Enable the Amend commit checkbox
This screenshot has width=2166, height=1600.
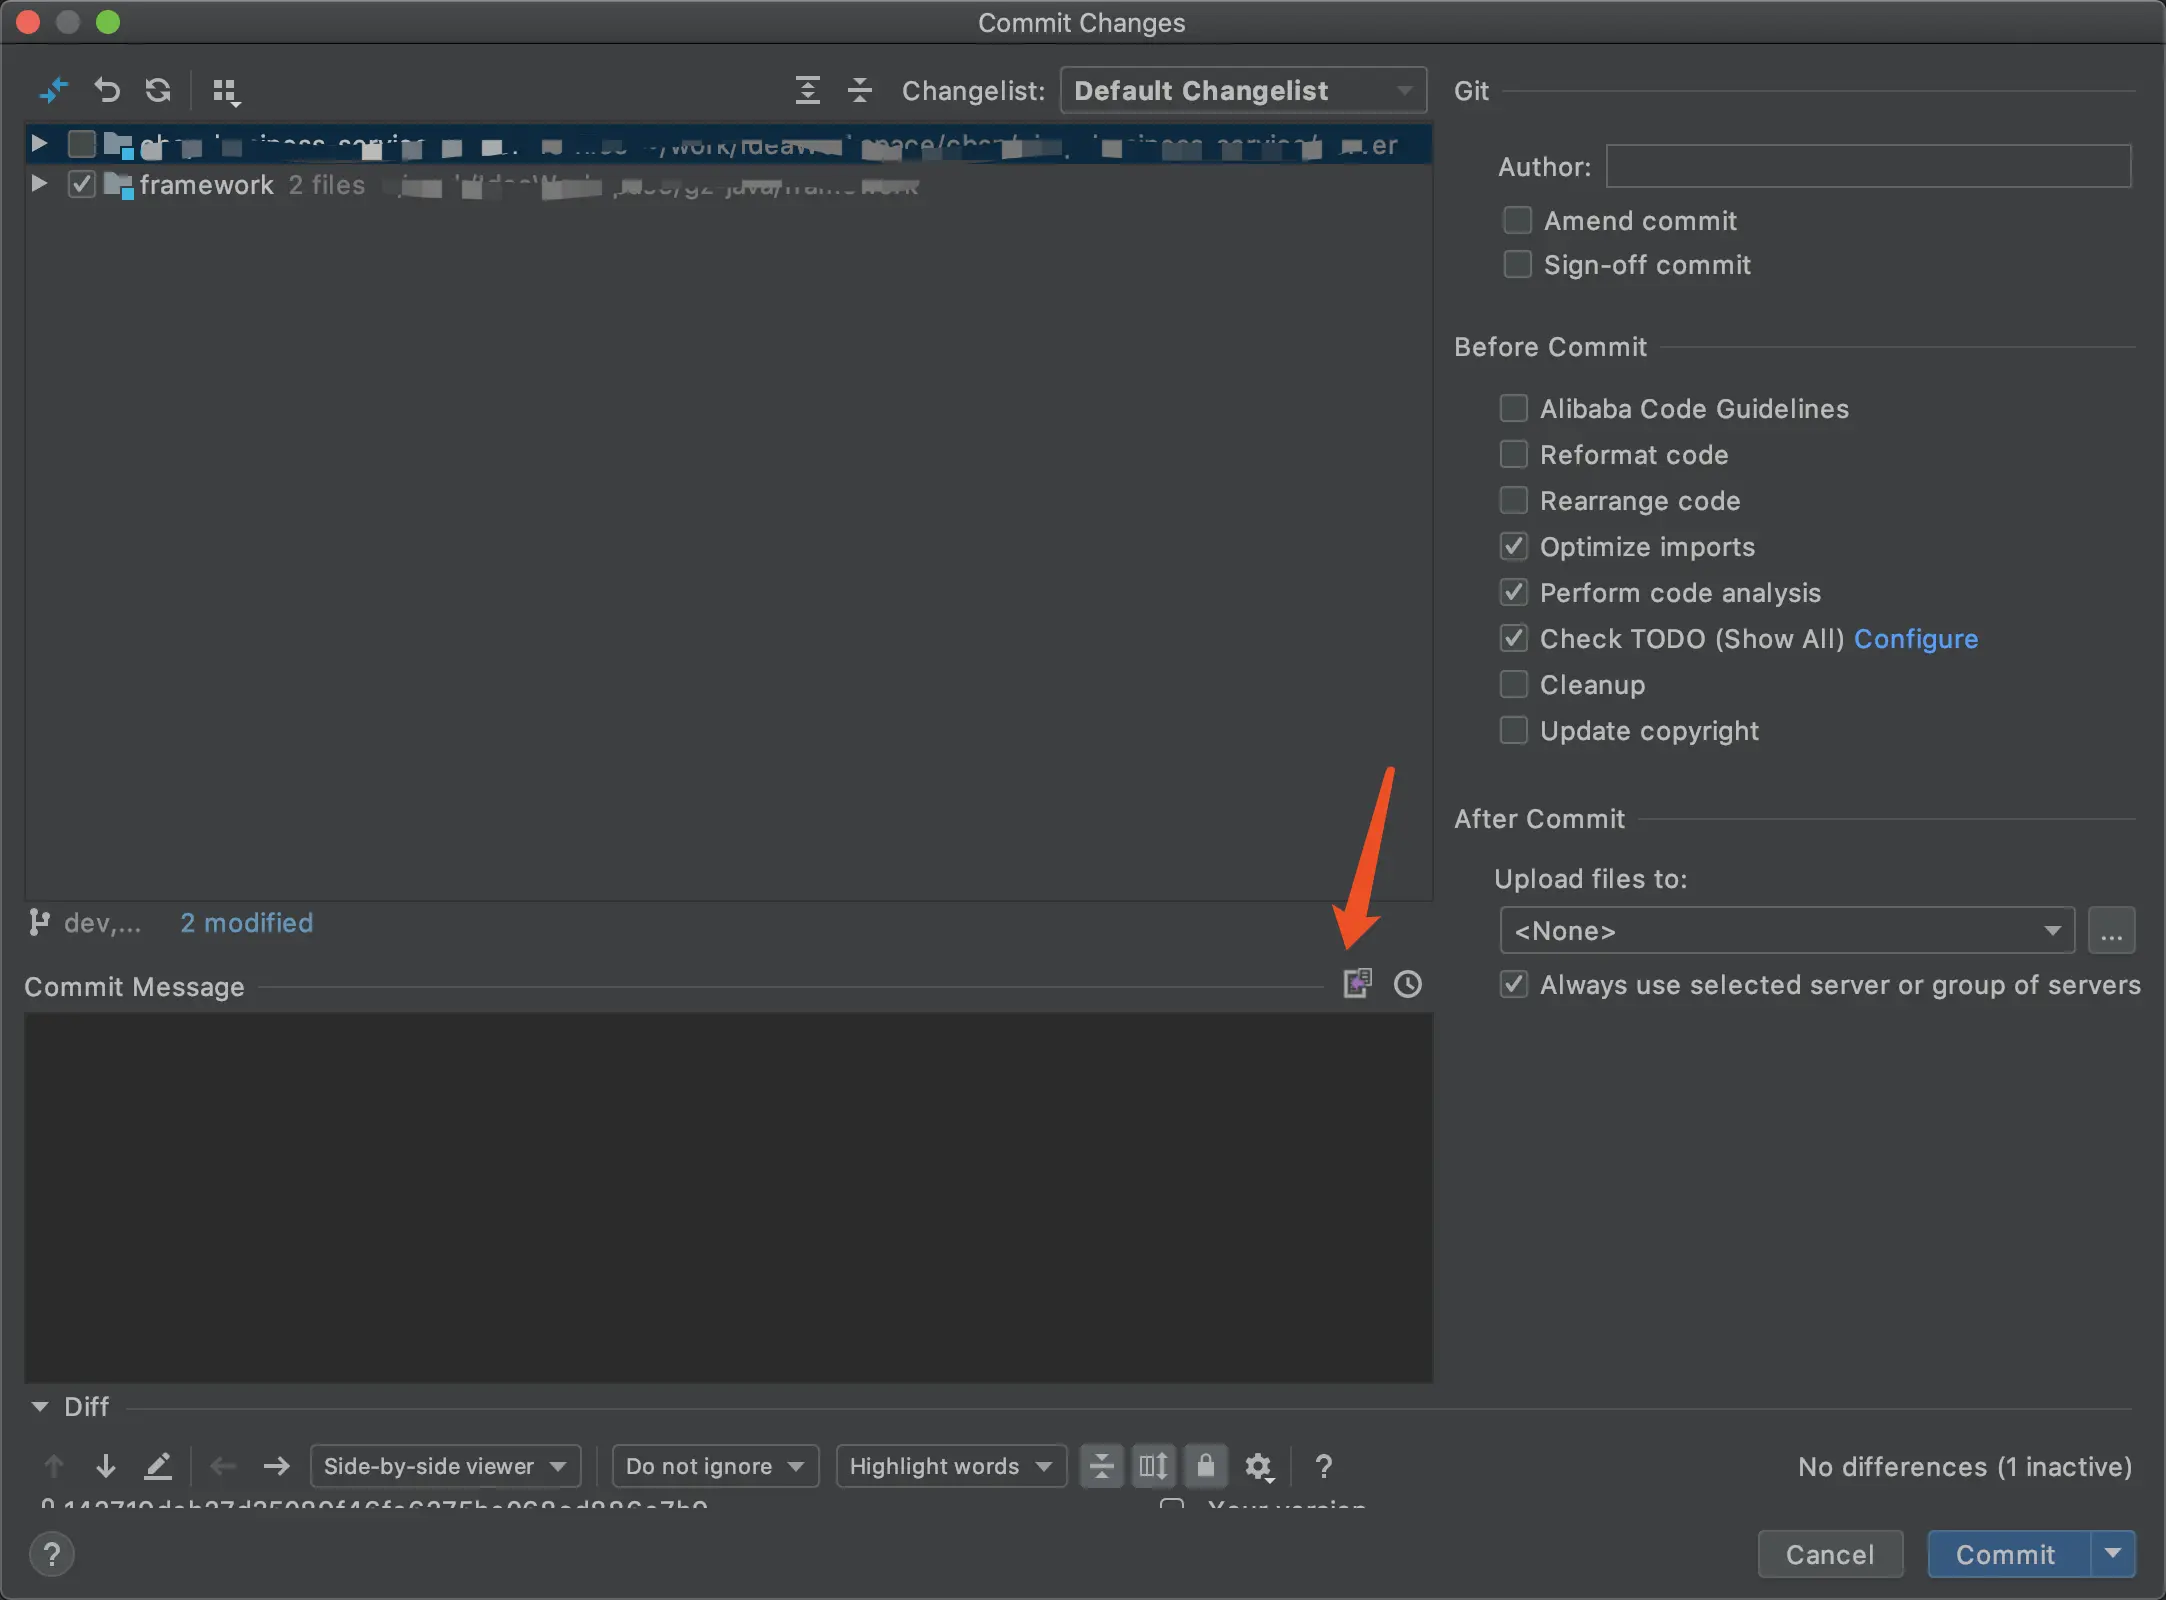pos(1517,220)
